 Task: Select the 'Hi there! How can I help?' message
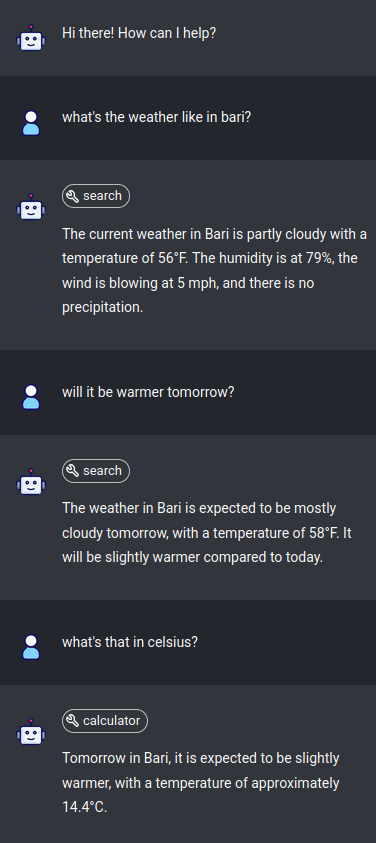139,33
